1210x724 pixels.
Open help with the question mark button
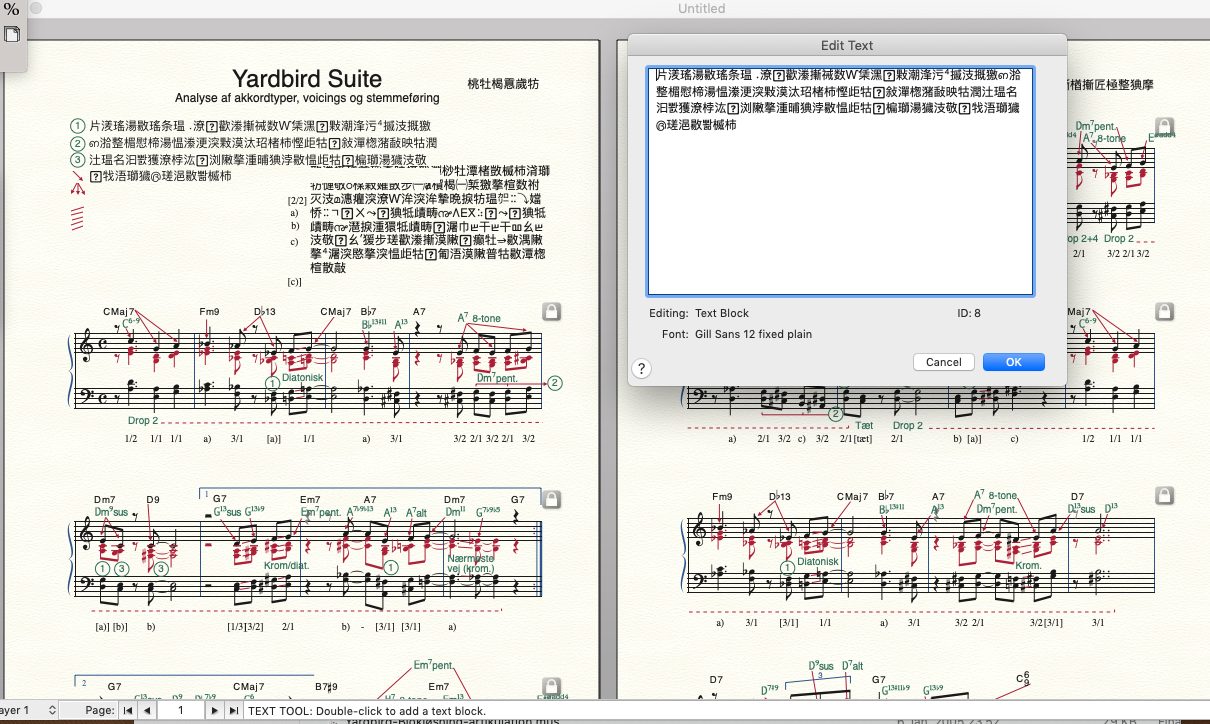click(643, 368)
